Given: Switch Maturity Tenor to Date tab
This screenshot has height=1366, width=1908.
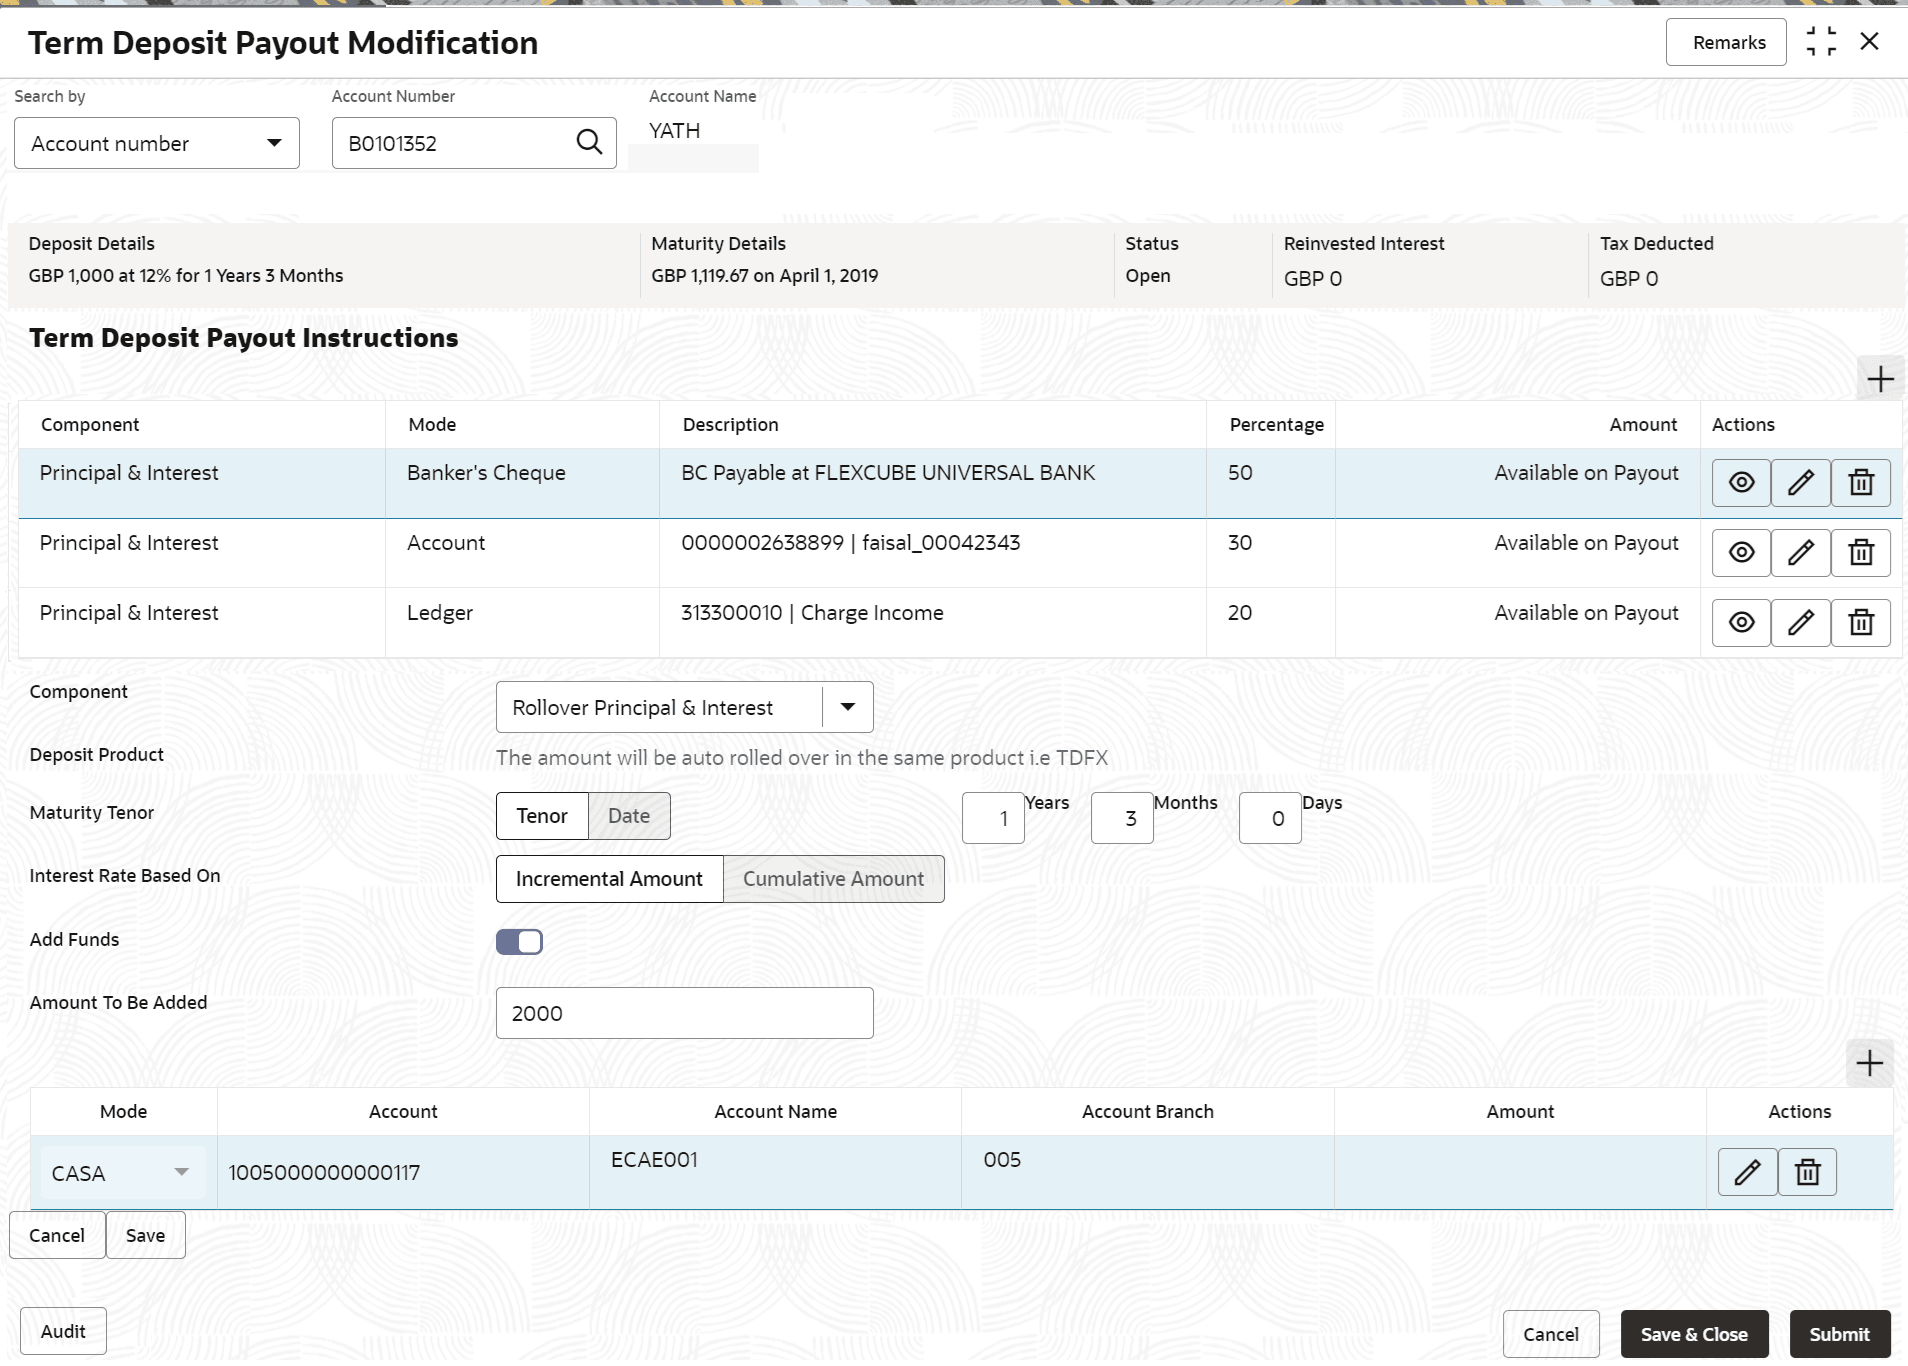Looking at the screenshot, I should pyautogui.click(x=629, y=816).
